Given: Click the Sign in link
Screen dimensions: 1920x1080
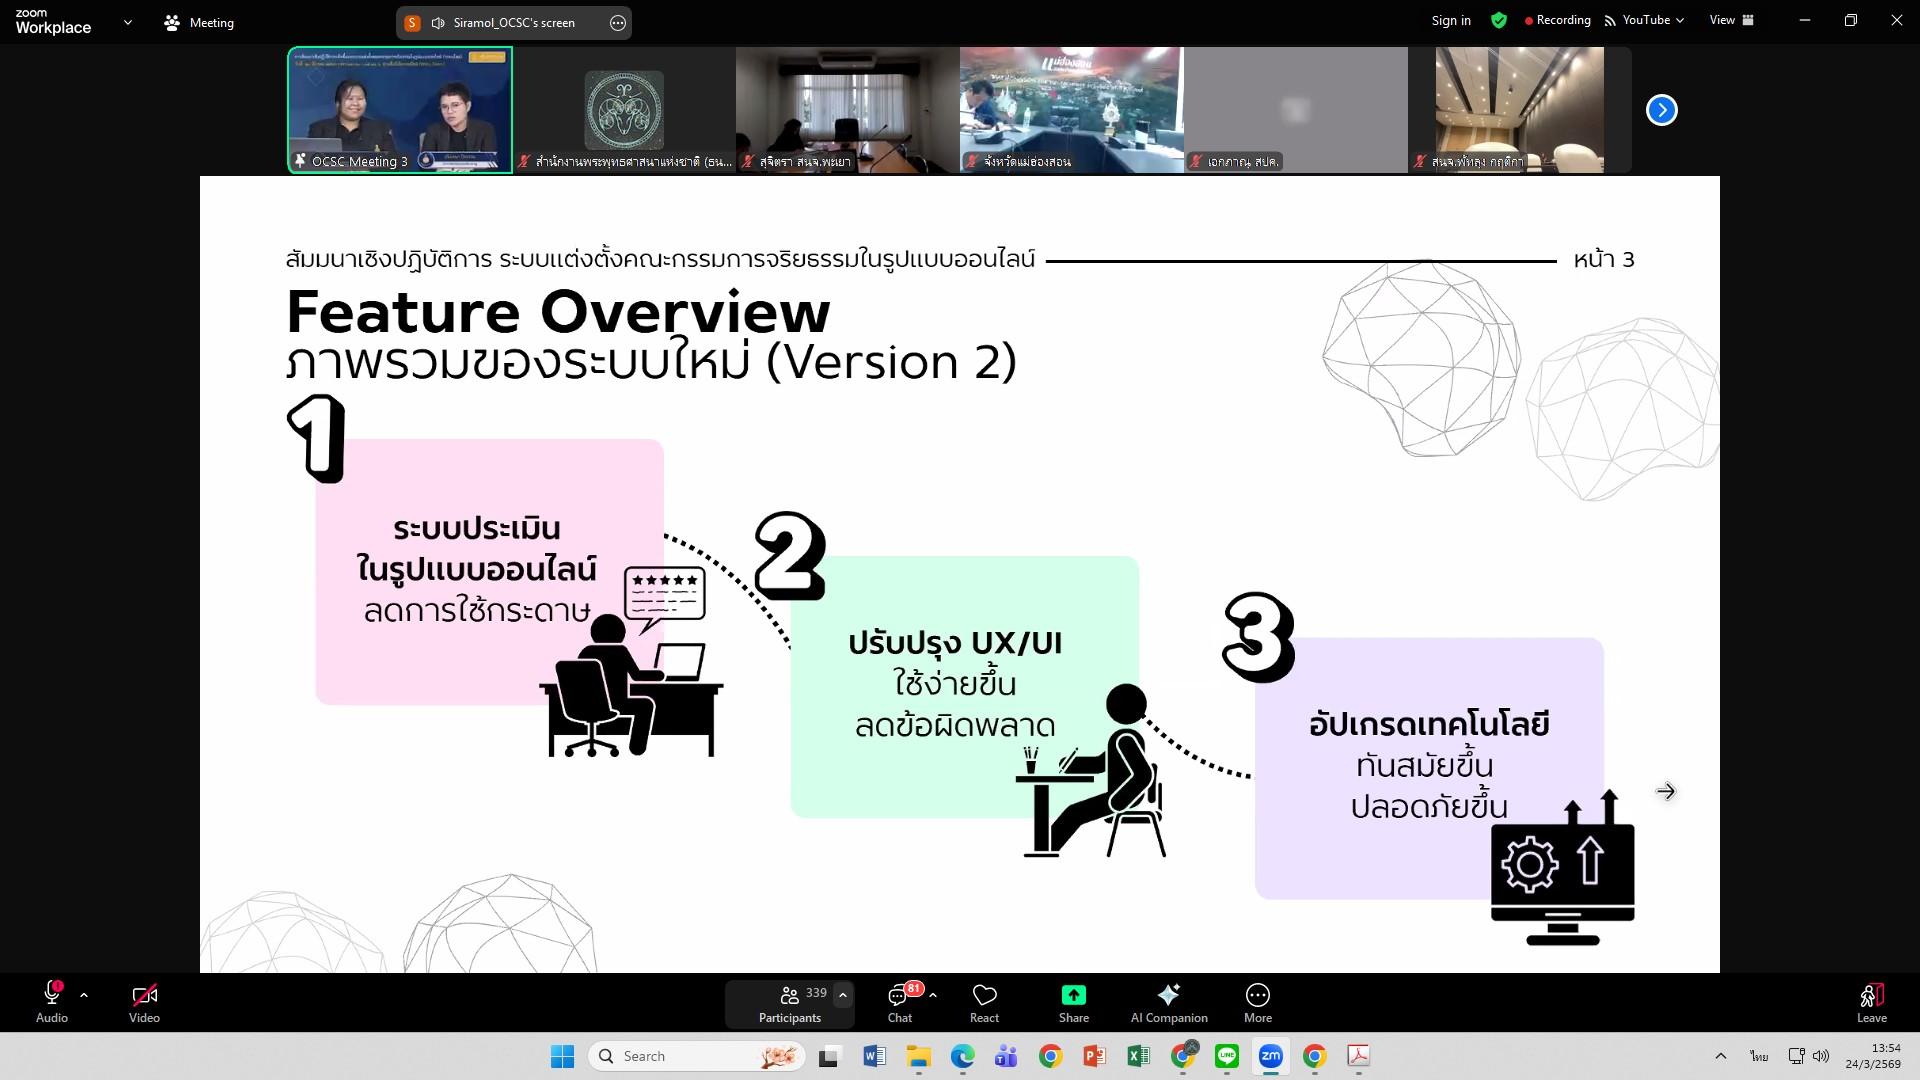Looking at the screenshot, I should coord(1451,20).
